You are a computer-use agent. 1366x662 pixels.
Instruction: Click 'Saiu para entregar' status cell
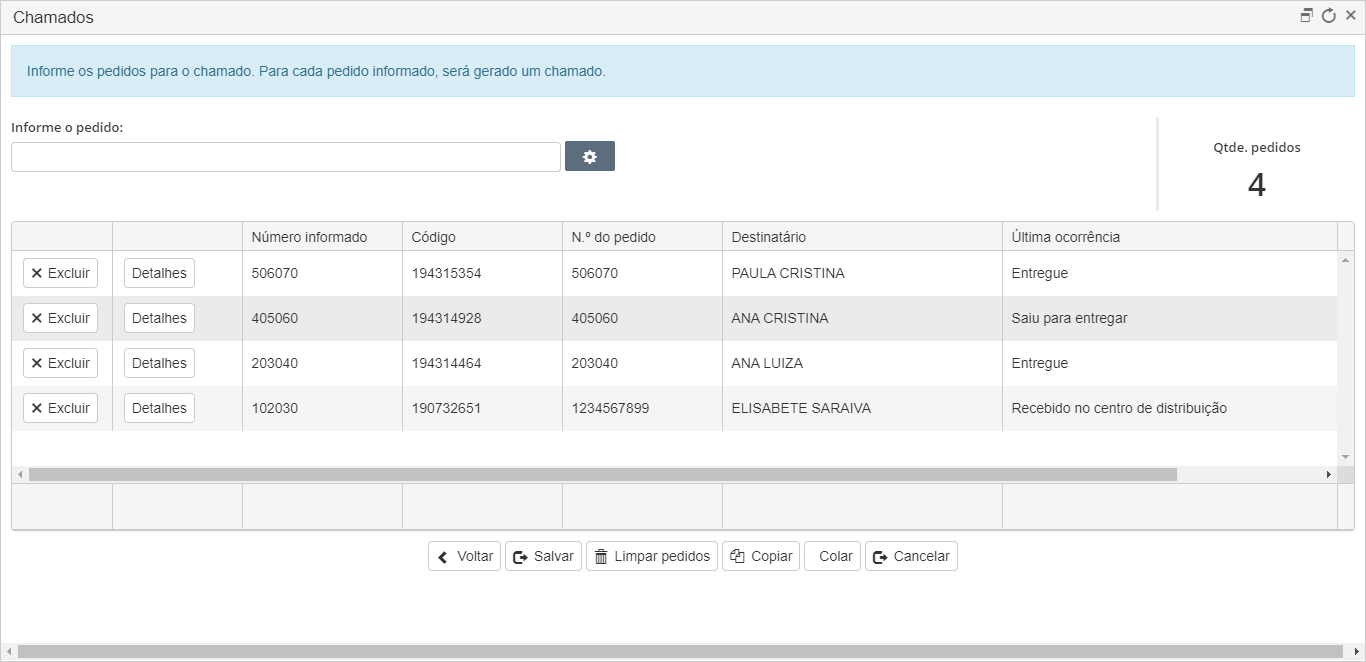(x=1170, y=318)
